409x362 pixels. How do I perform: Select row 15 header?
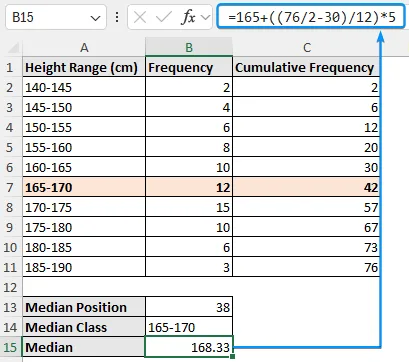click(10, 347)
